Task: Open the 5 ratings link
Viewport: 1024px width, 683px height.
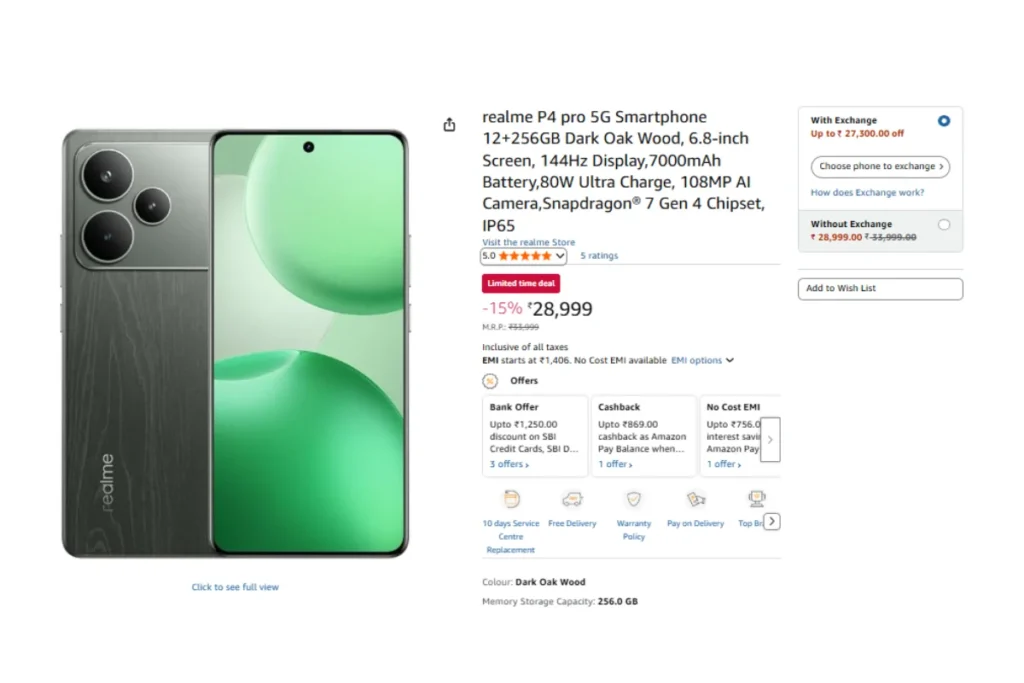Action: (x=599, y=256)
